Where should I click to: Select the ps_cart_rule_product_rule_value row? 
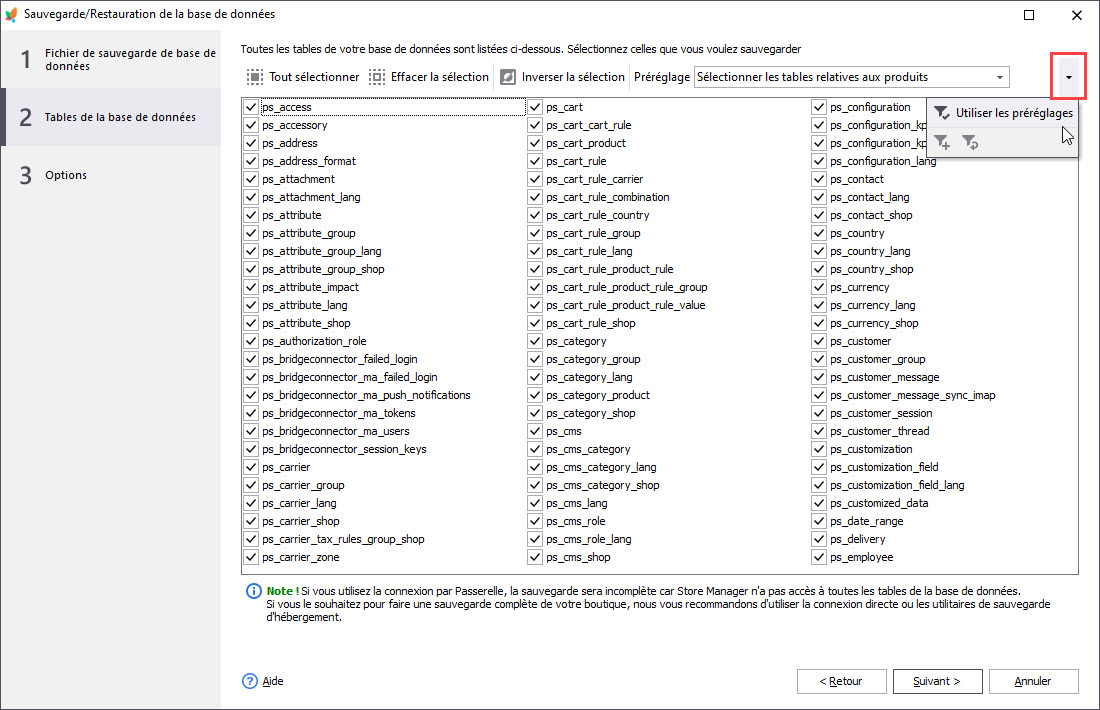[626, 305]
